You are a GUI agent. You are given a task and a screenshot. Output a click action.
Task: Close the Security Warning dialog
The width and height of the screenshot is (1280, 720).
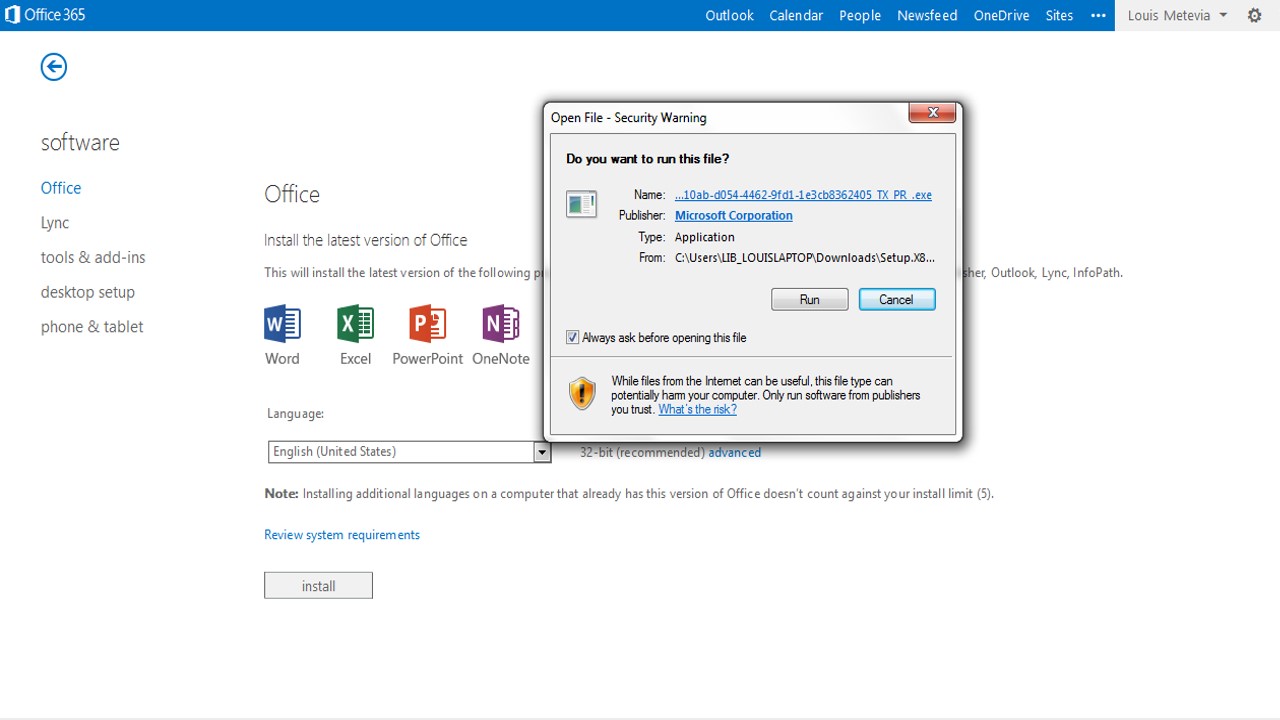tap(933, 112)
